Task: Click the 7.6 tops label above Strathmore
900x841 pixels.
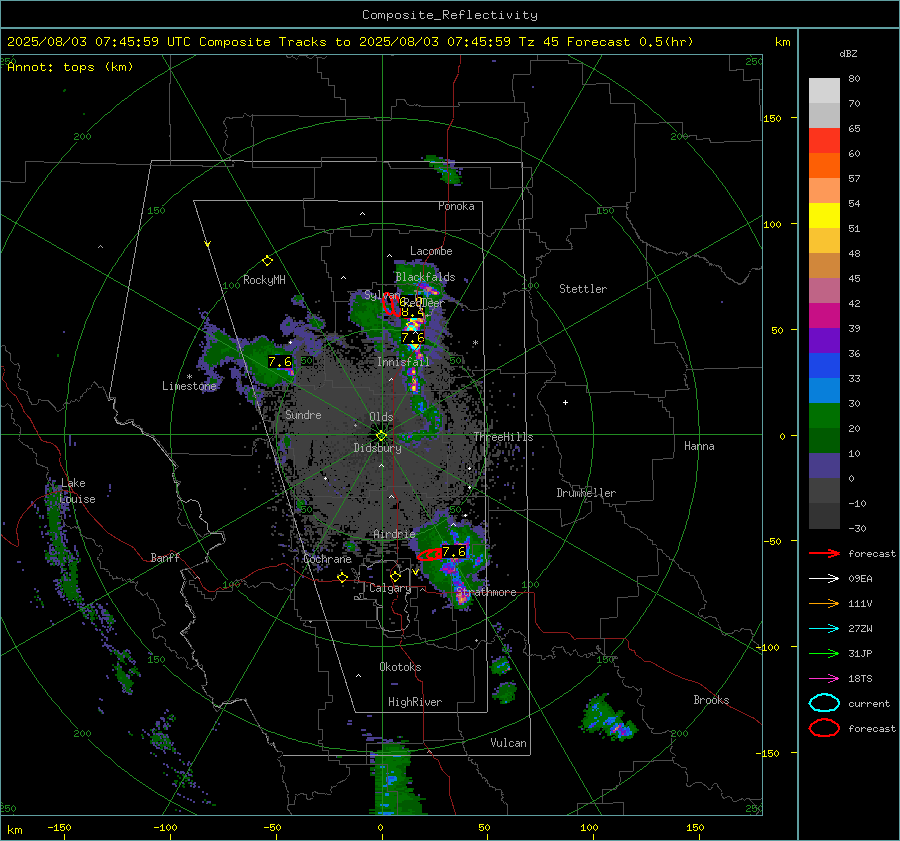Action: [x=454, y=552]
